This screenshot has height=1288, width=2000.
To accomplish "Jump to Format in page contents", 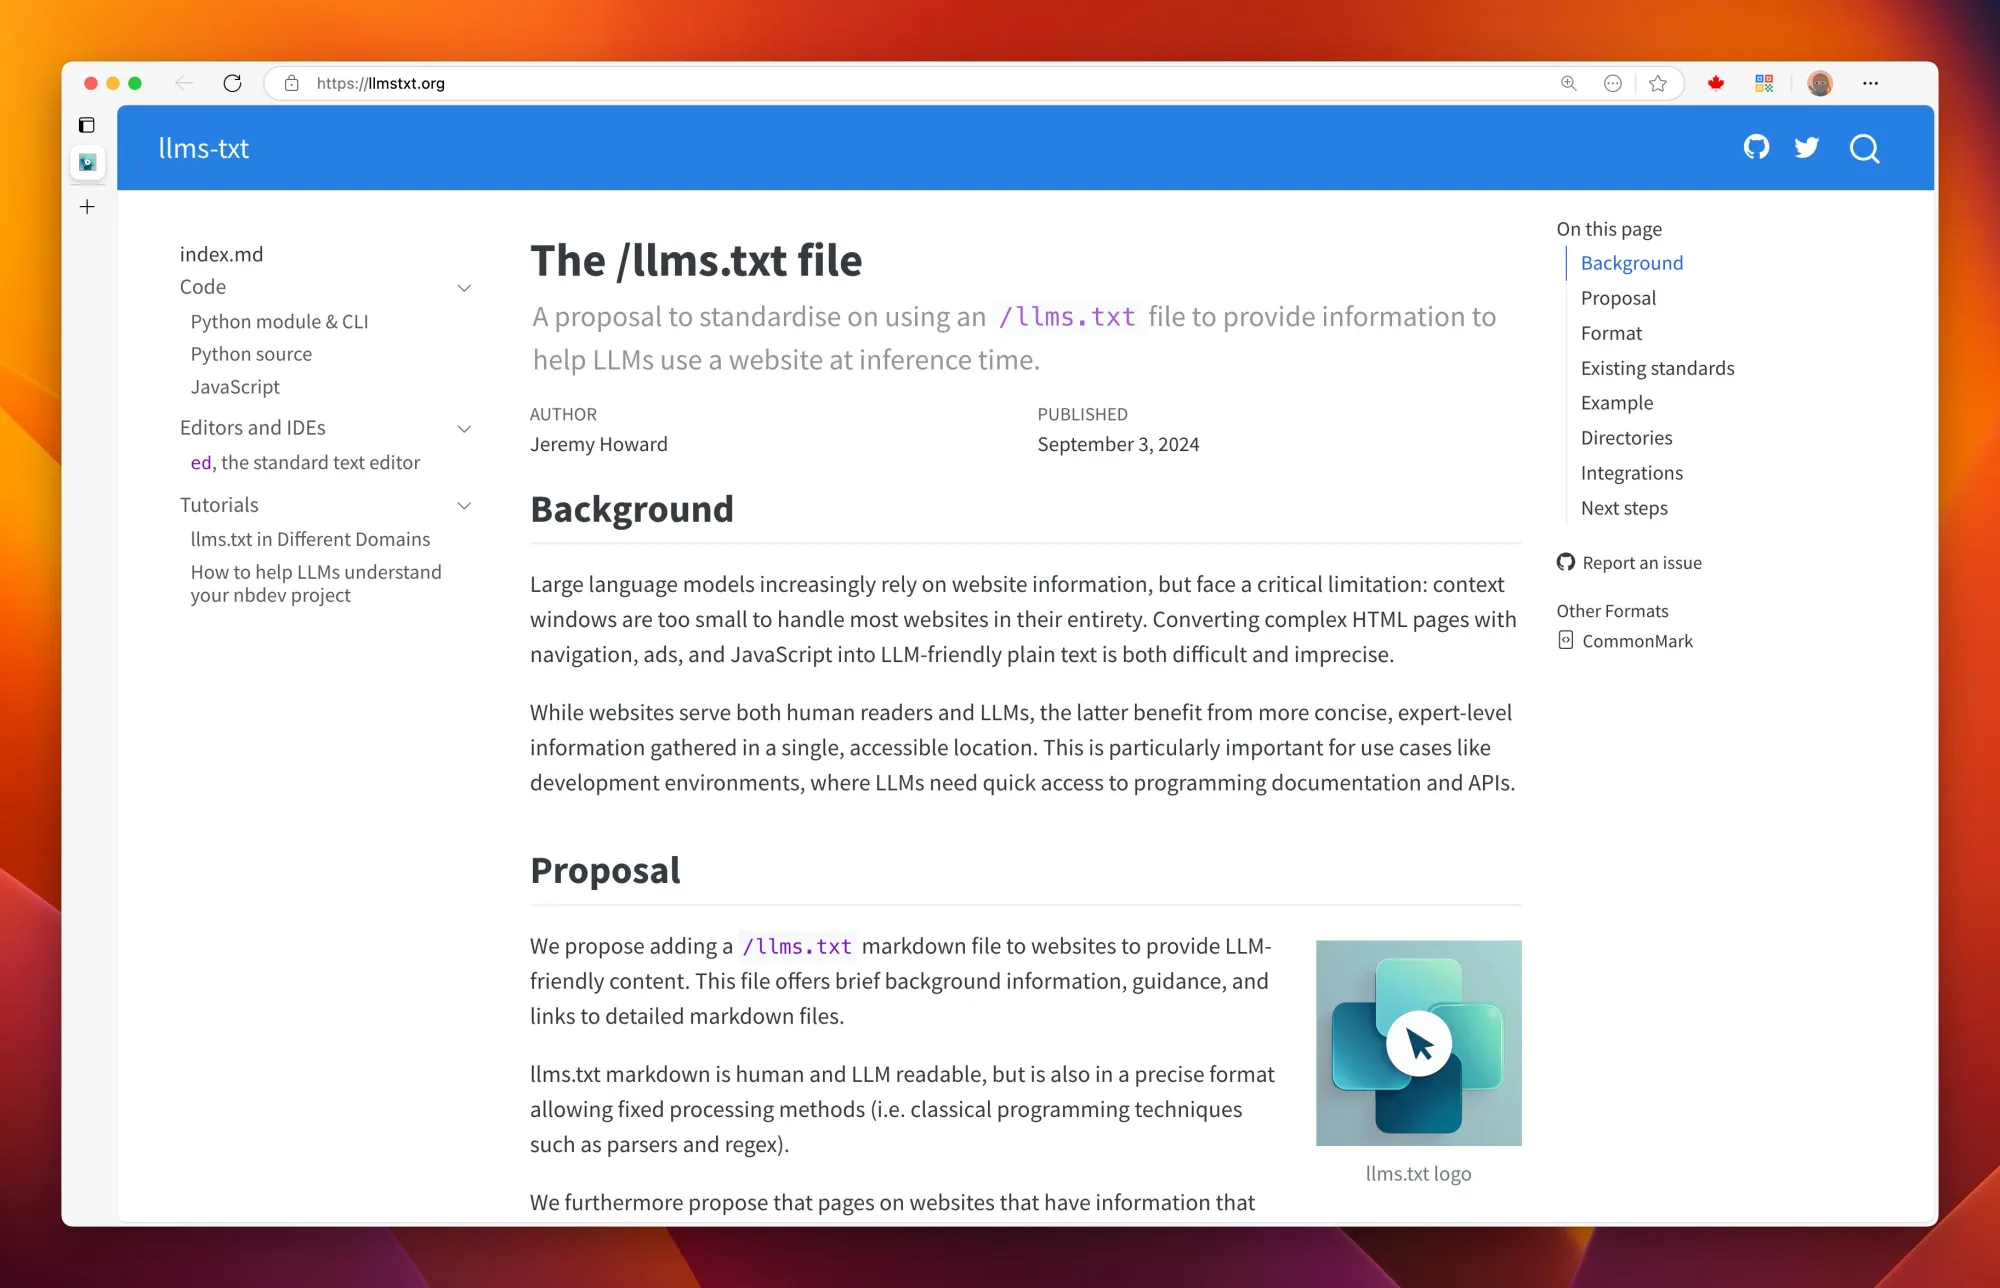I will pyautogui.click(x=1611, y=333).
